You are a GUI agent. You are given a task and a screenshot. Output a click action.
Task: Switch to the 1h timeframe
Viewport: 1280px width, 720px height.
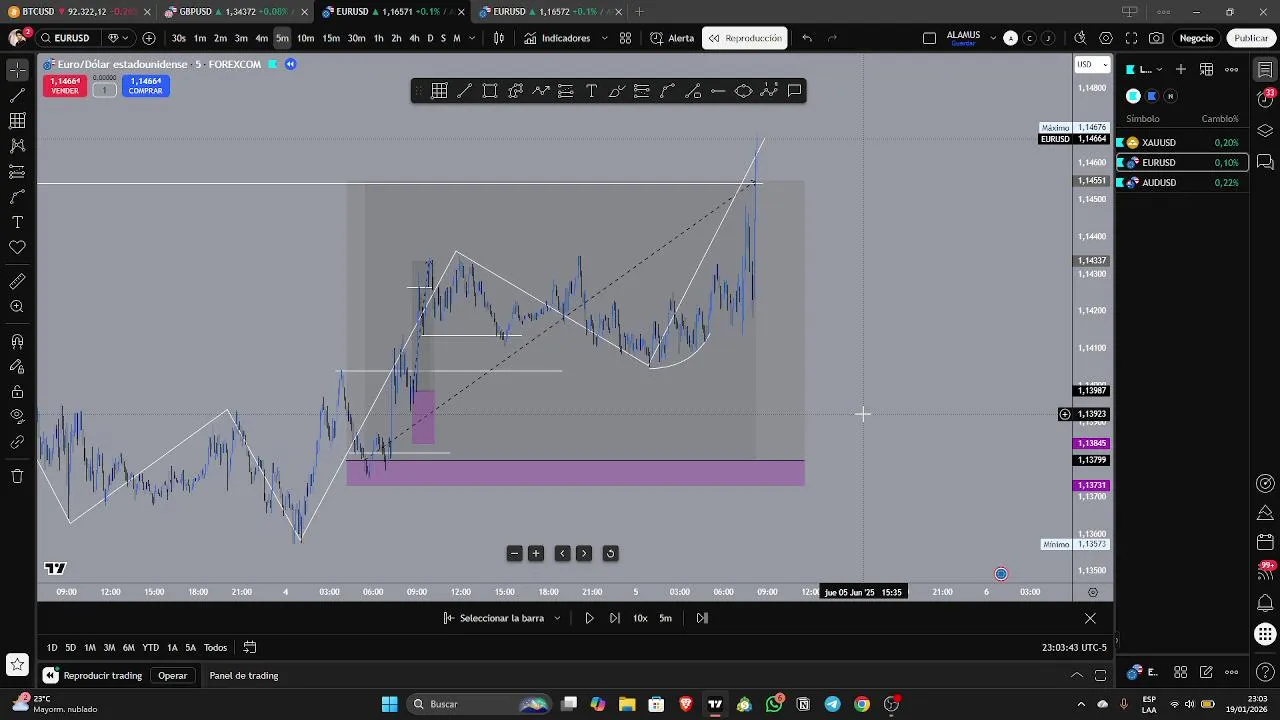pos(378,38)
